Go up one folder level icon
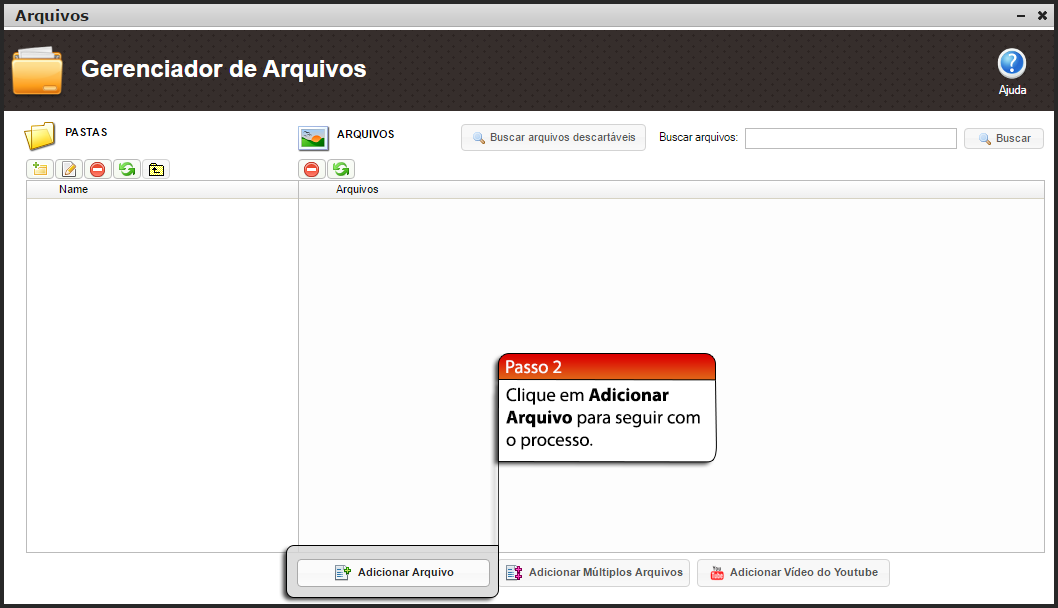 point(156,169)
